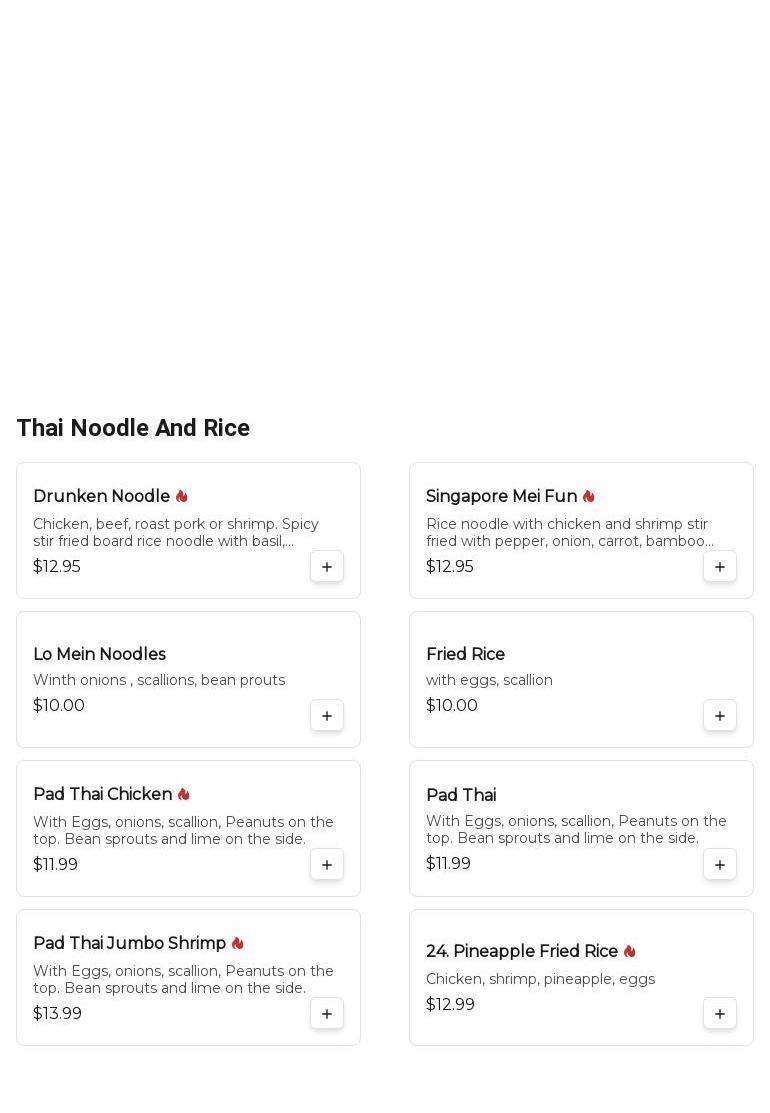Add 24. Pineapple Fried Rice to order

coord(720,1014)
